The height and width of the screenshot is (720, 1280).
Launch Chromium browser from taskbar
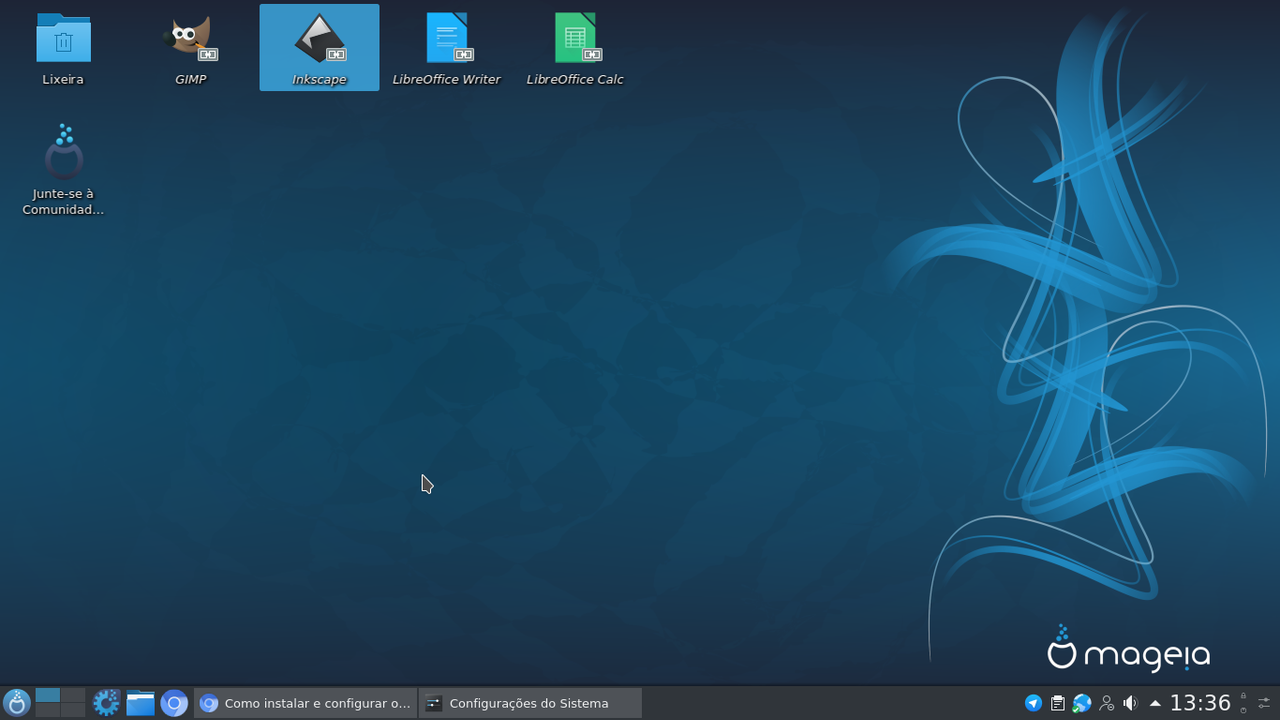(x=174, y=703)
